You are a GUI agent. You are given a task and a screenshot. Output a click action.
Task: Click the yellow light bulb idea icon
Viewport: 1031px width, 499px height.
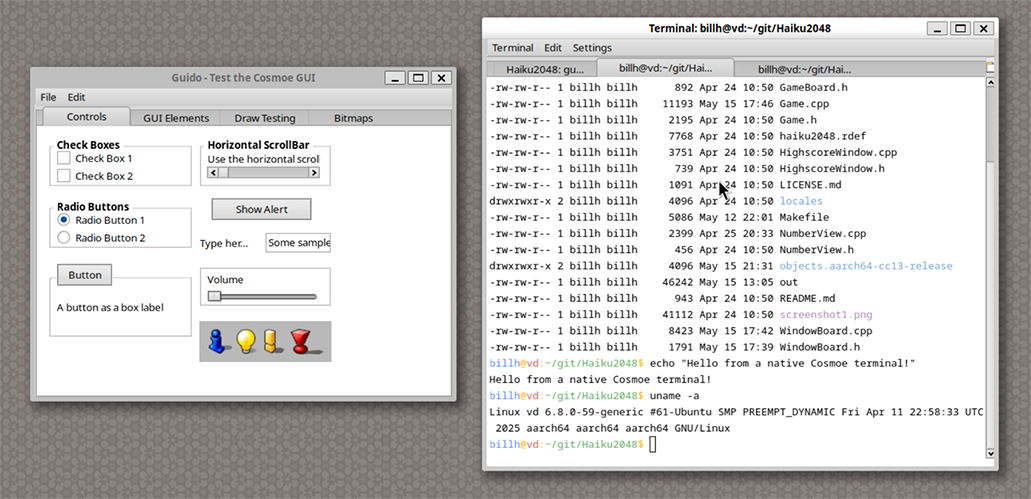coord(245,342)
